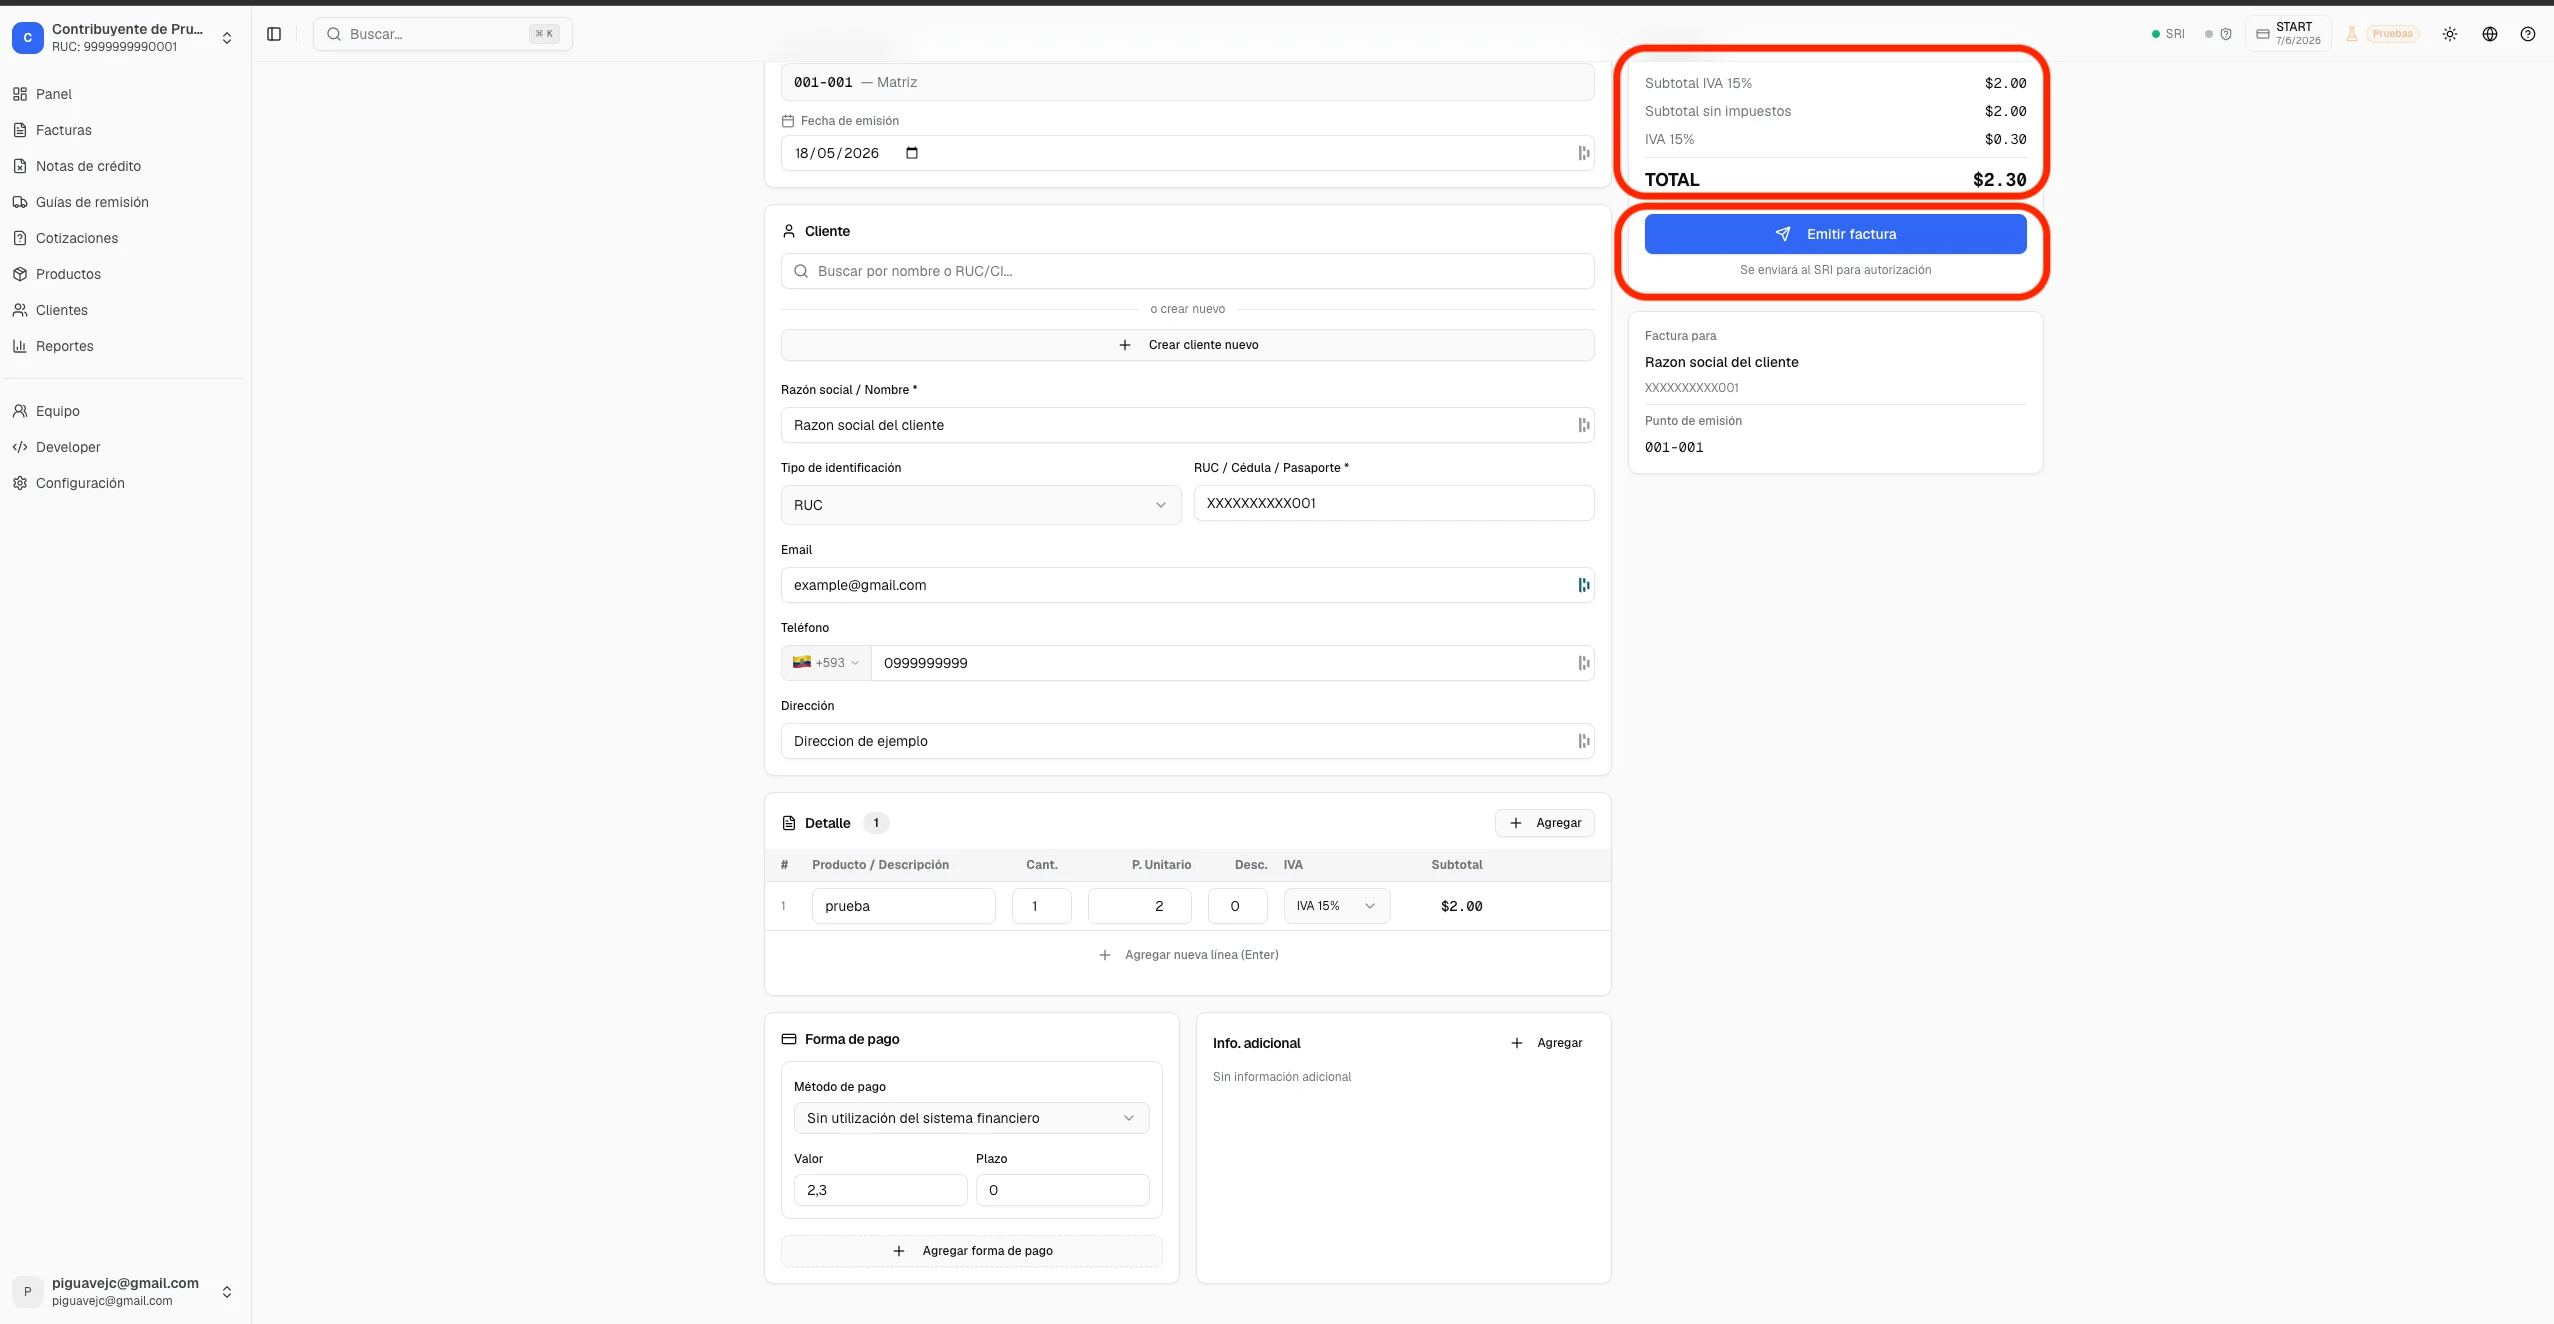This screenshot has height=1324, width=2554.
Task: Open the +593 country code selector
Action: pos(826,663)
